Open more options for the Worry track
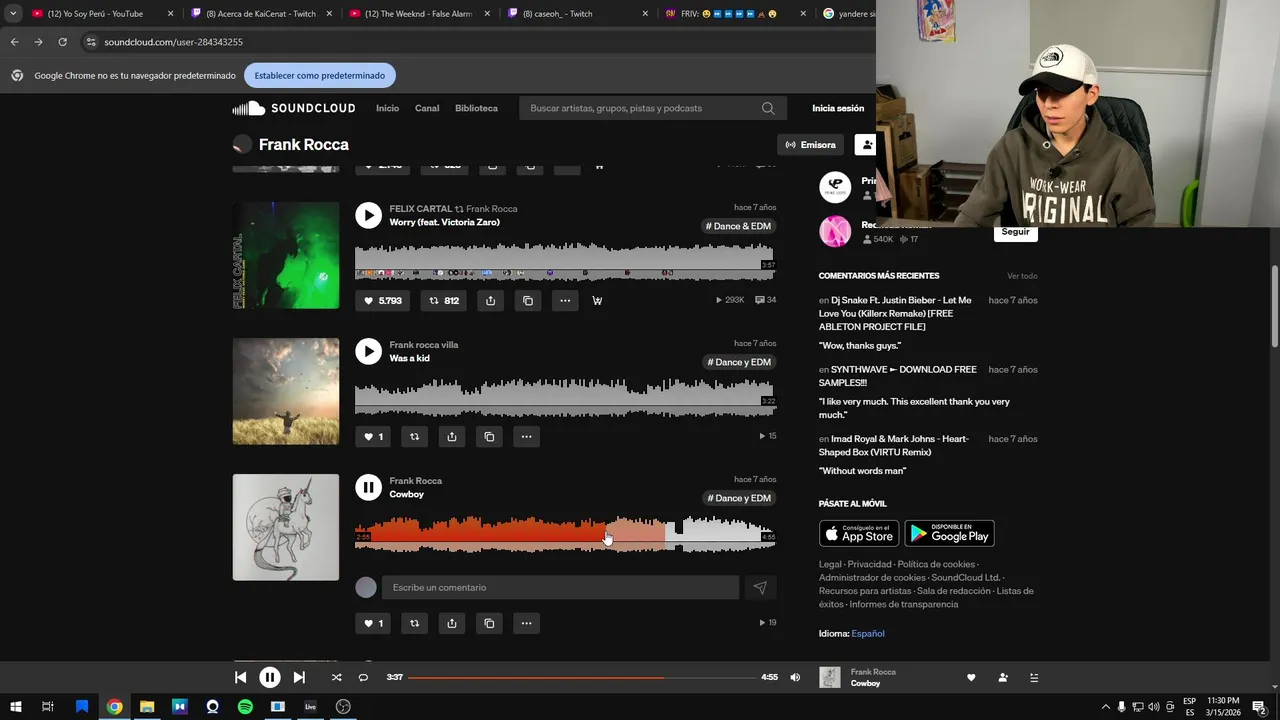This screenshot has height=720, width=1280. point(565,300)
